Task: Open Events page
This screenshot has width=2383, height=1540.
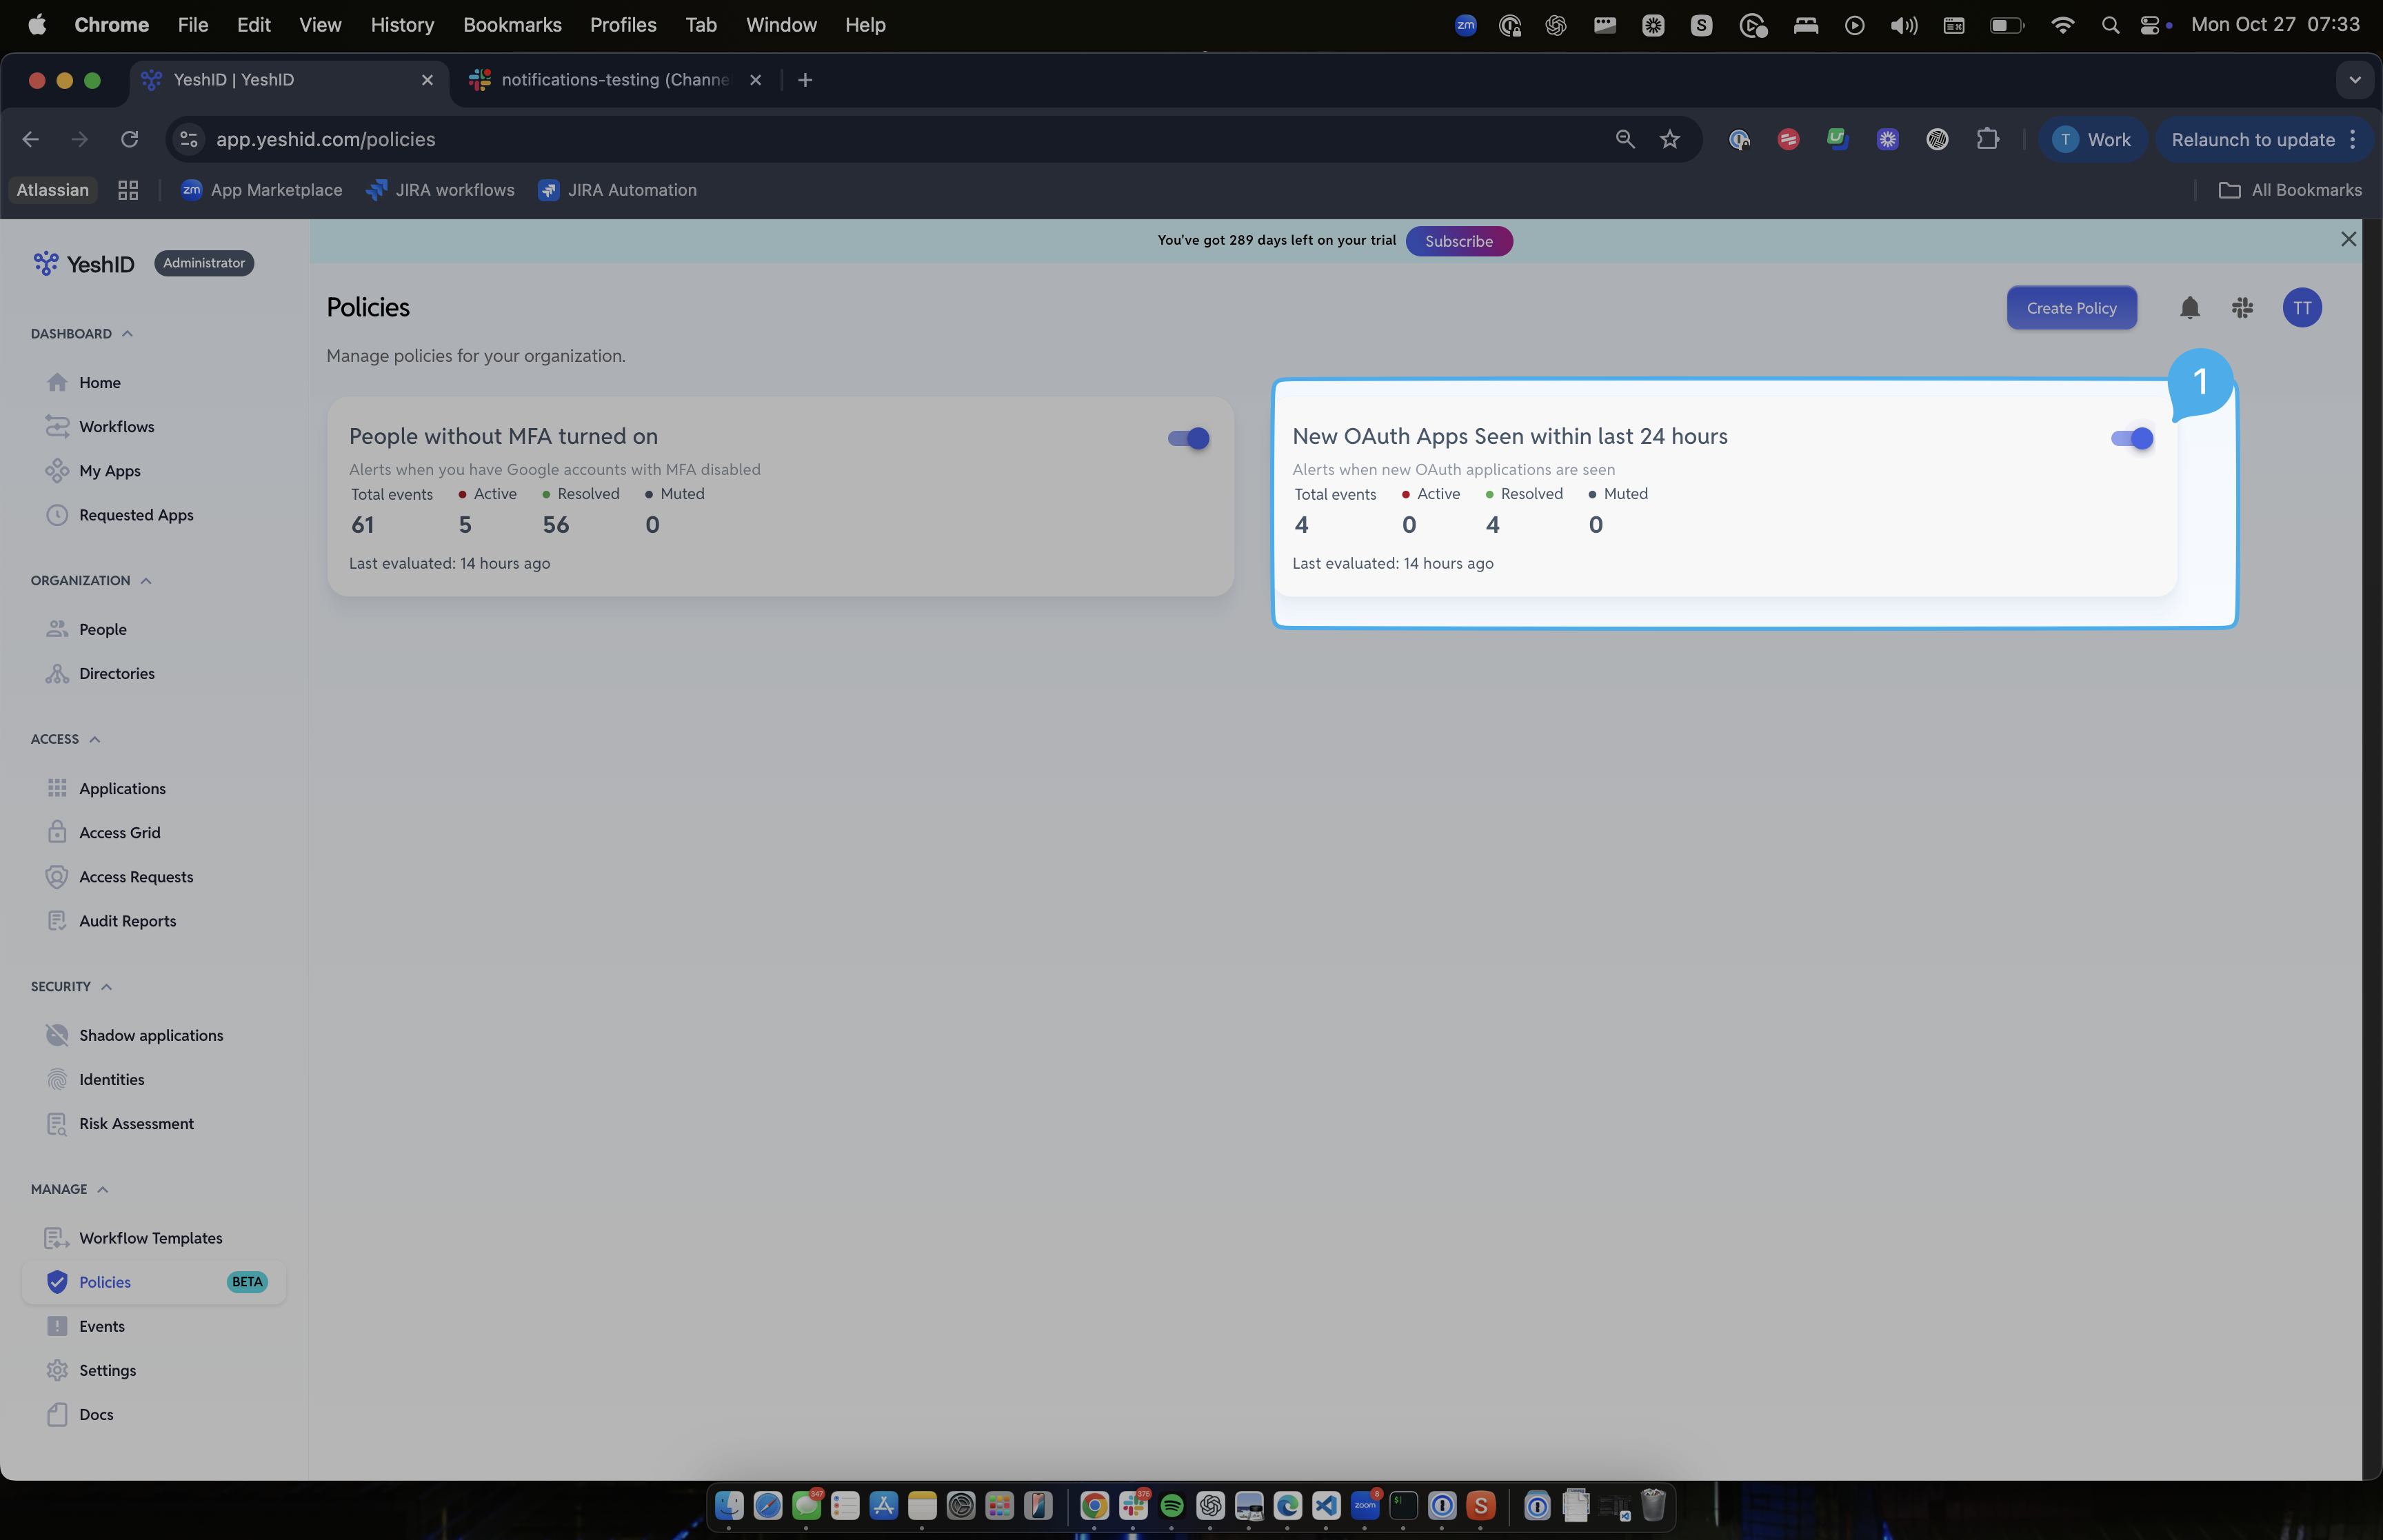Action: coord(101,1327)
